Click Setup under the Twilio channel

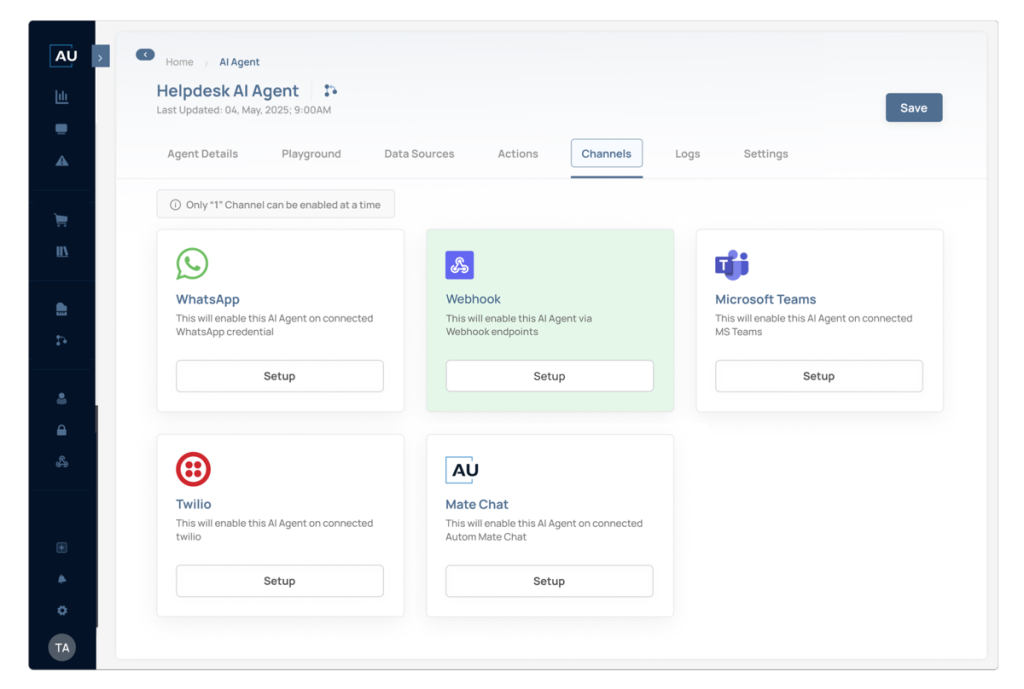click(x=279, y=581)
